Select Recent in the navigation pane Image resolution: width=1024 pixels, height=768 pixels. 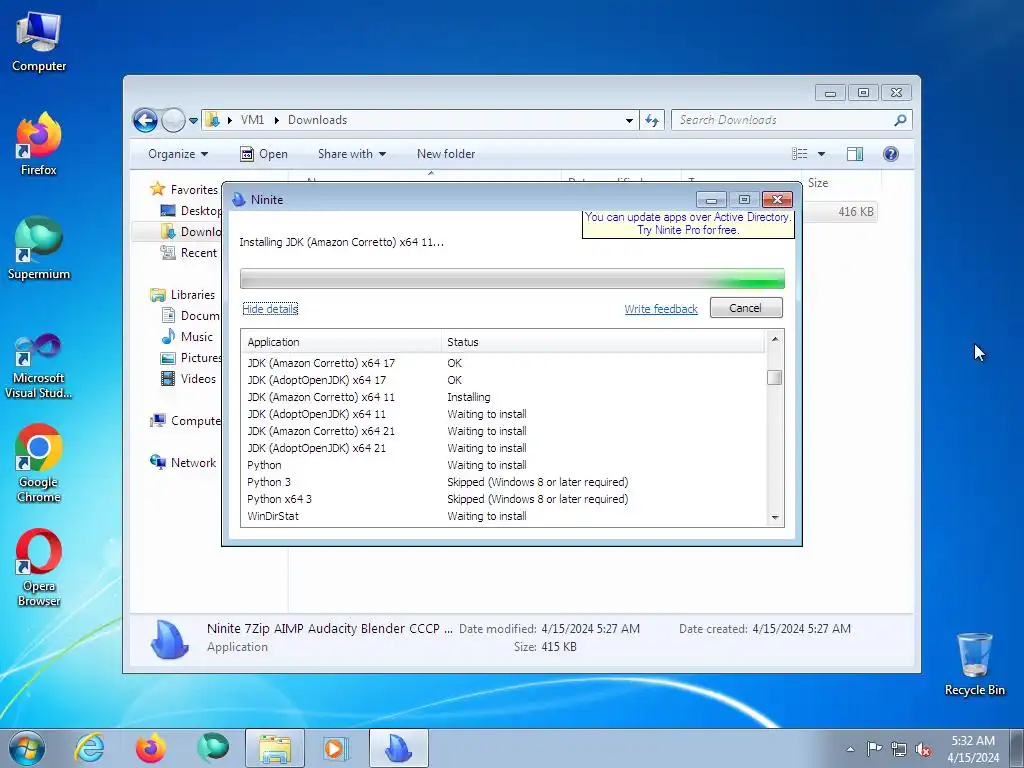[x=189, y=253]
